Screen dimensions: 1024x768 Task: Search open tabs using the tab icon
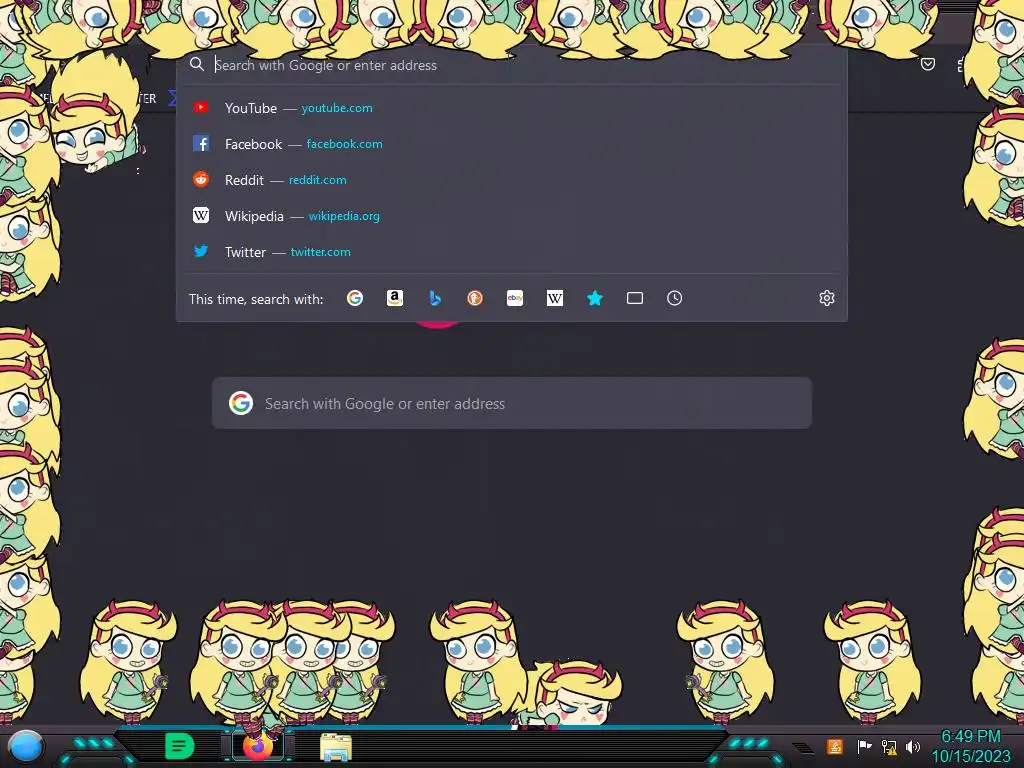click(635, 298)
